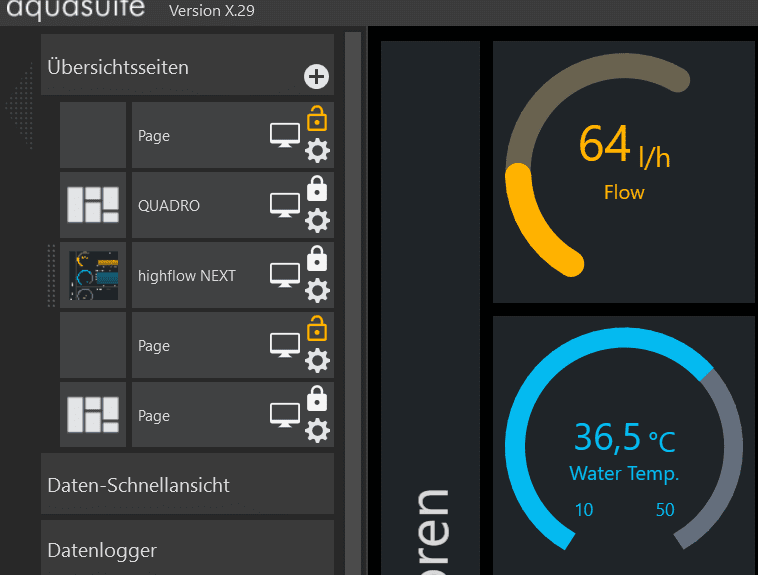The height and width of the screenshot is (575, 758).
Task: Expand the Datenlogger section
Action: (x=188, y=548)
